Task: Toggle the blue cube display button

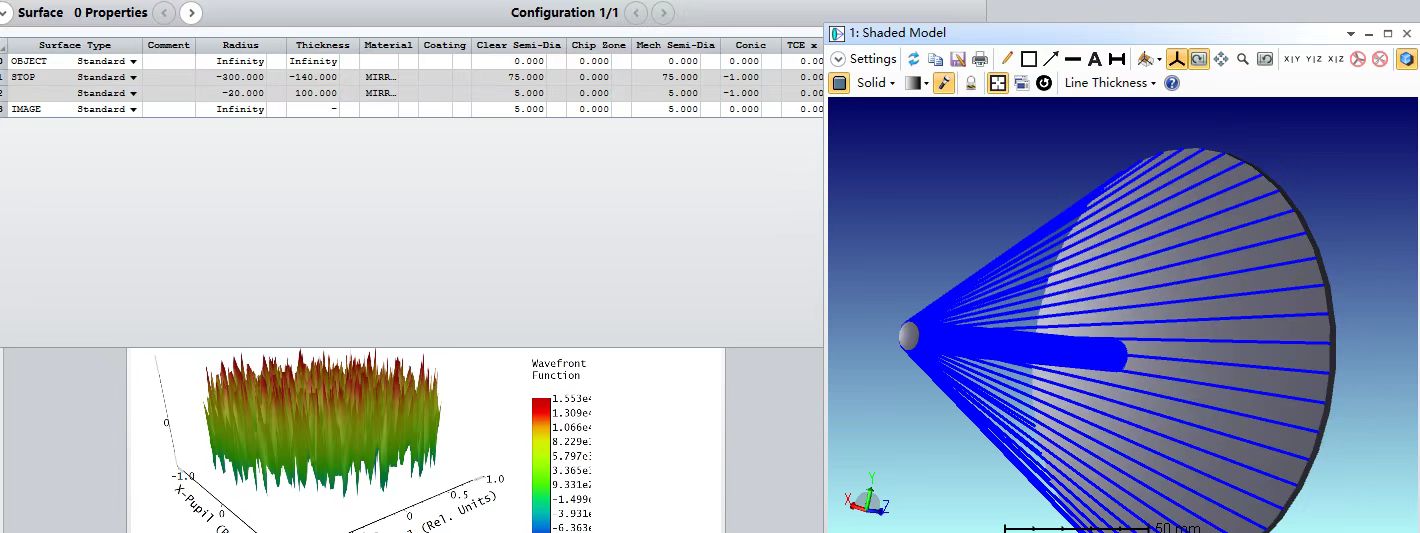Action: click(1406, 59)
